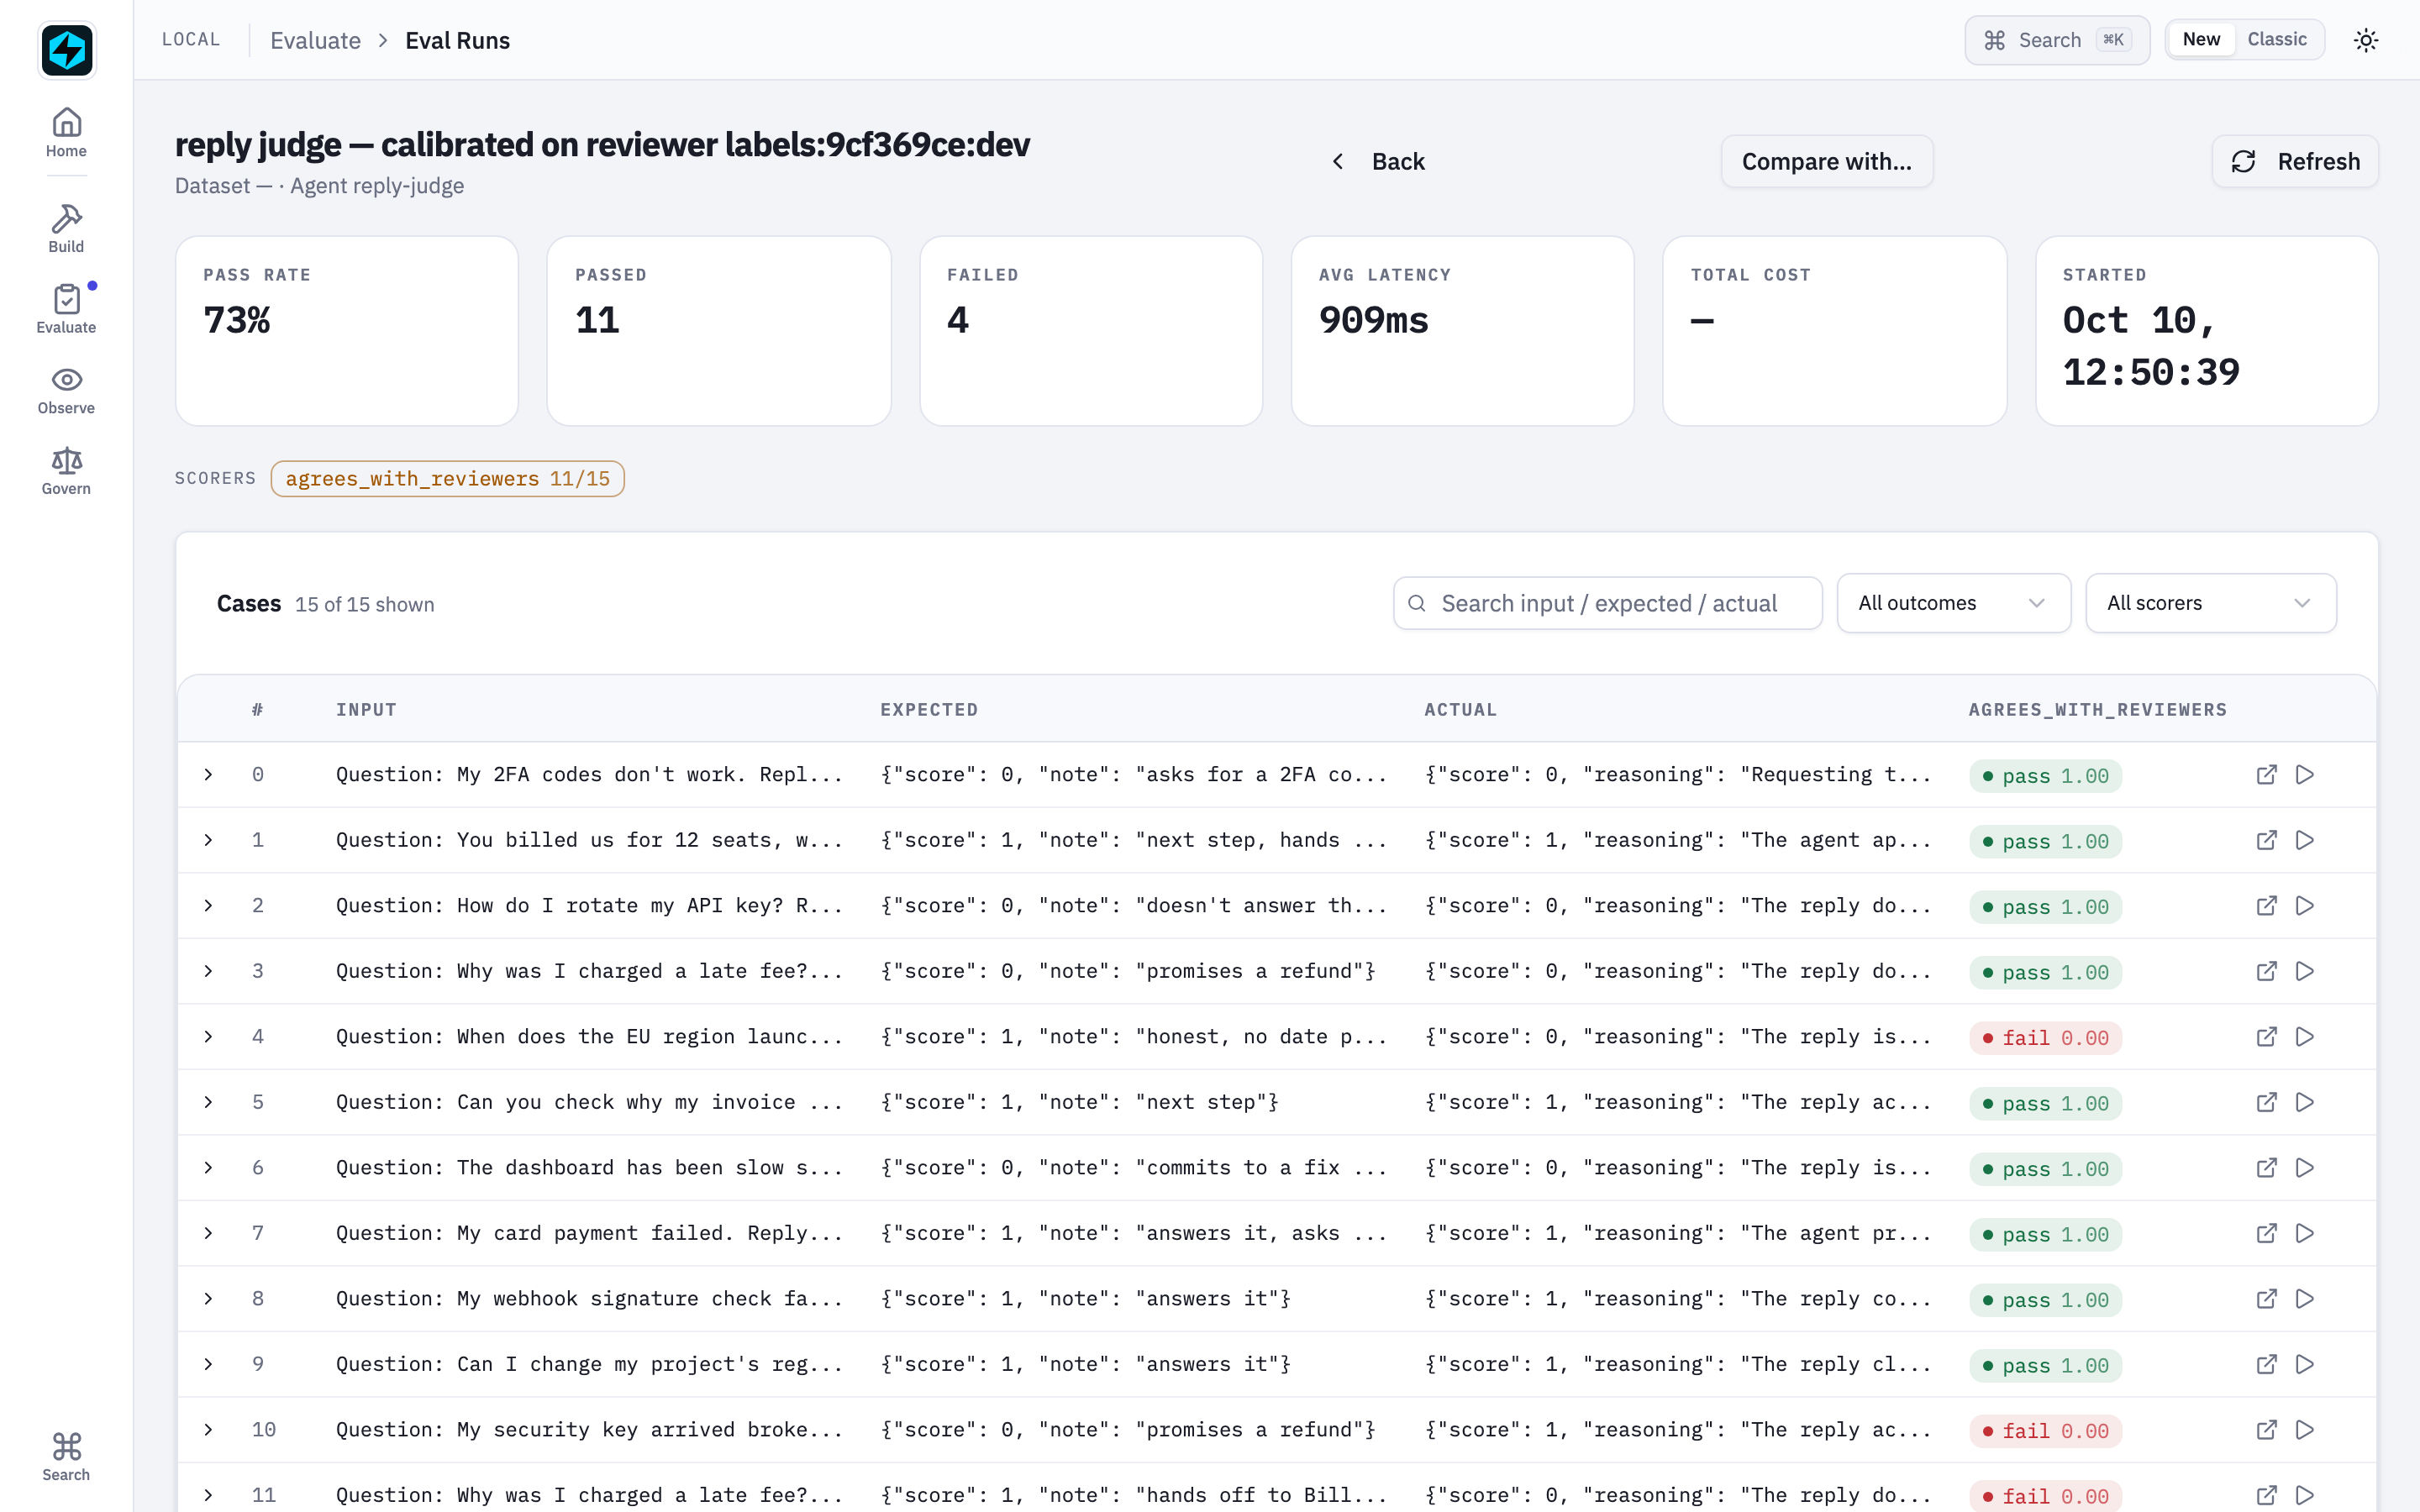
Task: Expand case row 1 about 12 seats
Action: click(x=208, y=840)
